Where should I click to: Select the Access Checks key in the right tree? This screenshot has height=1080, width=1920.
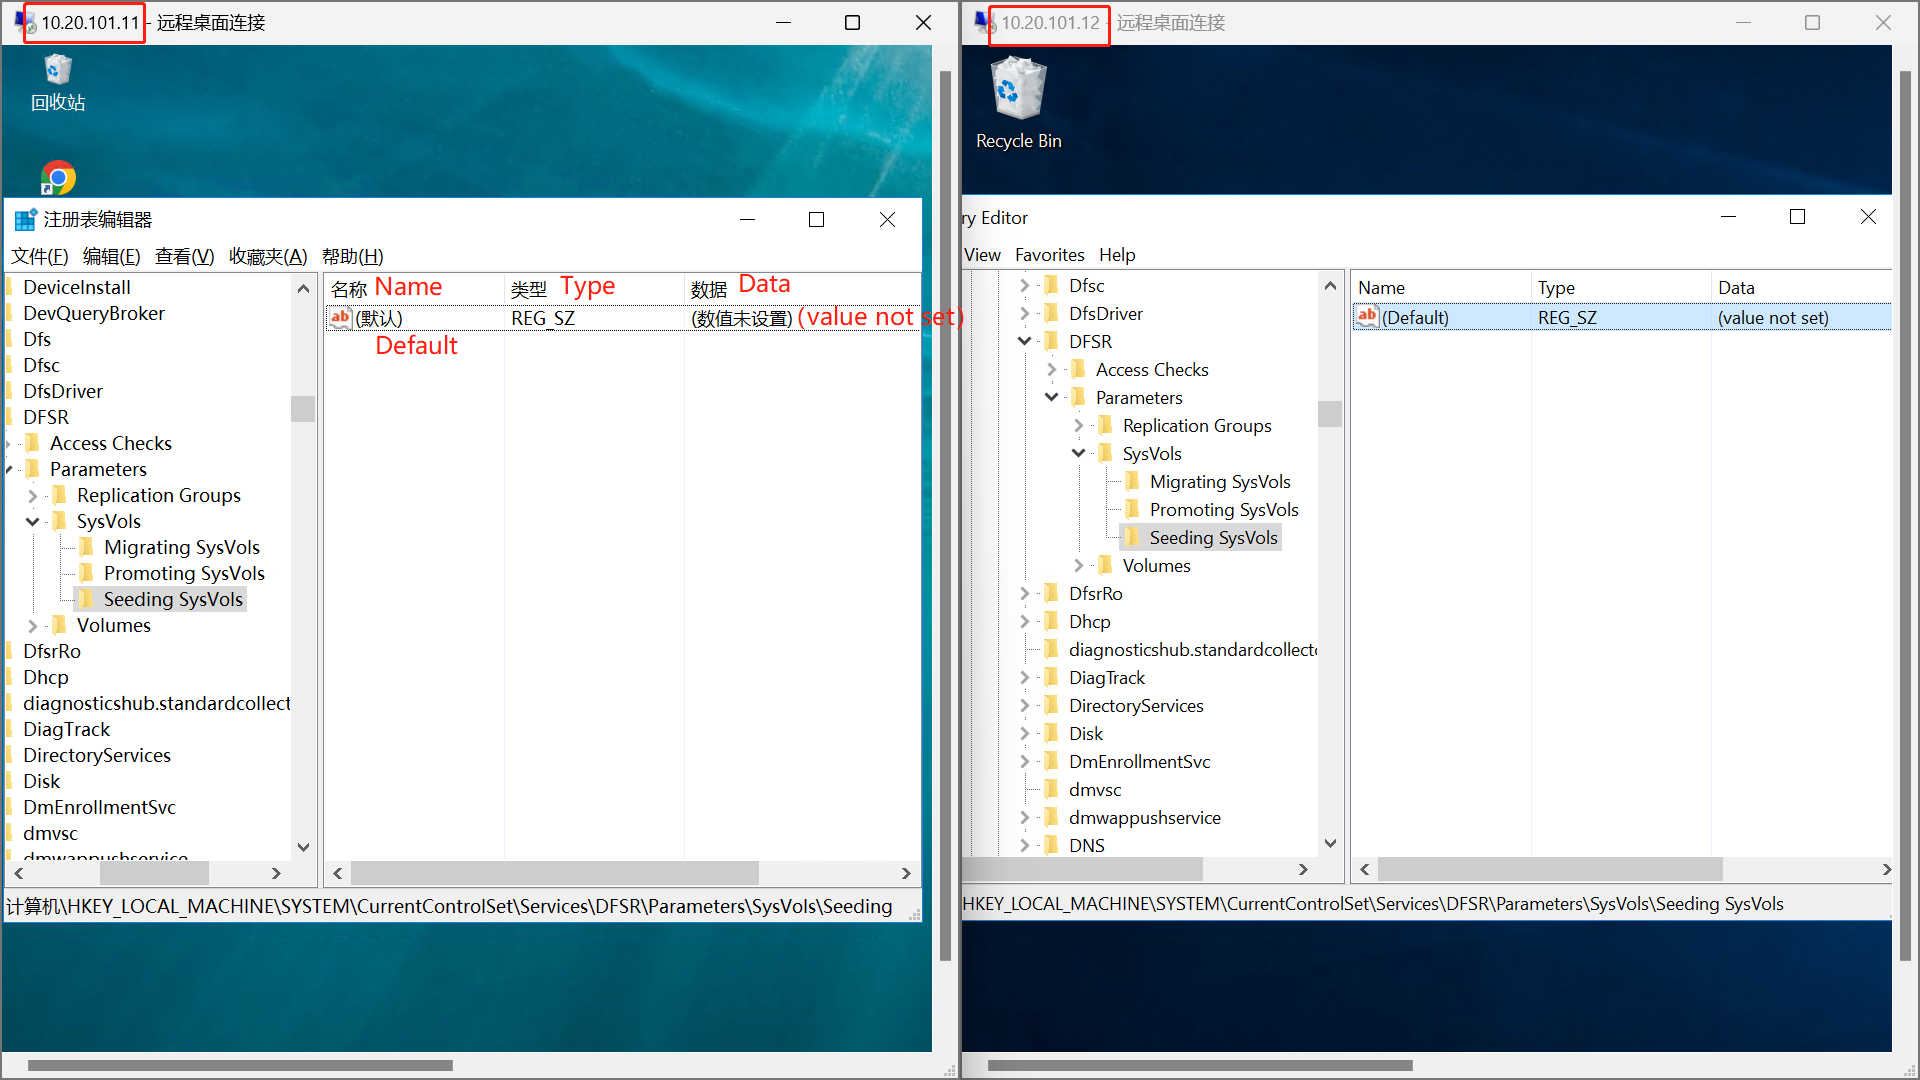click(x=1151, y=370)
